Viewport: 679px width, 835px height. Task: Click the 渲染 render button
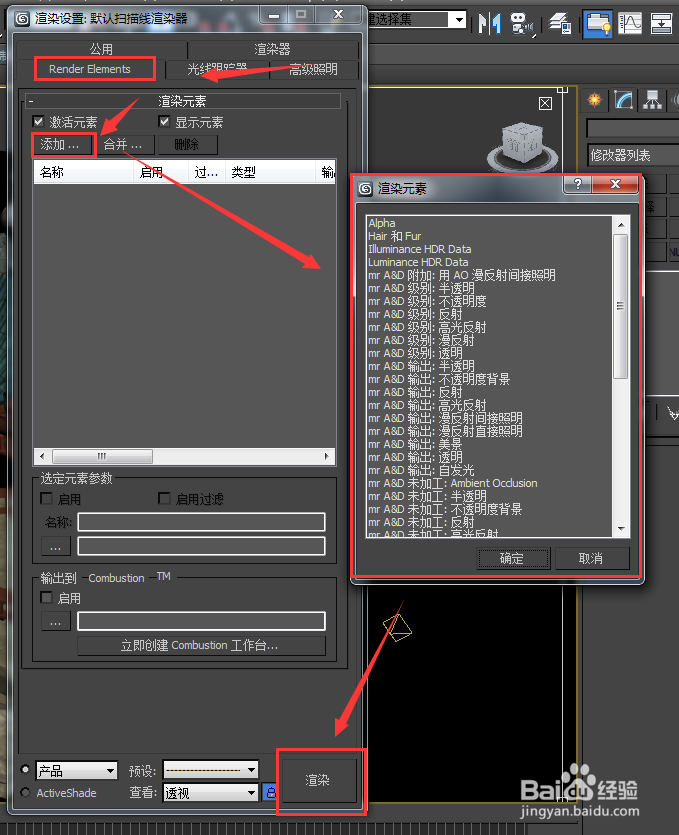pos(318,780)
